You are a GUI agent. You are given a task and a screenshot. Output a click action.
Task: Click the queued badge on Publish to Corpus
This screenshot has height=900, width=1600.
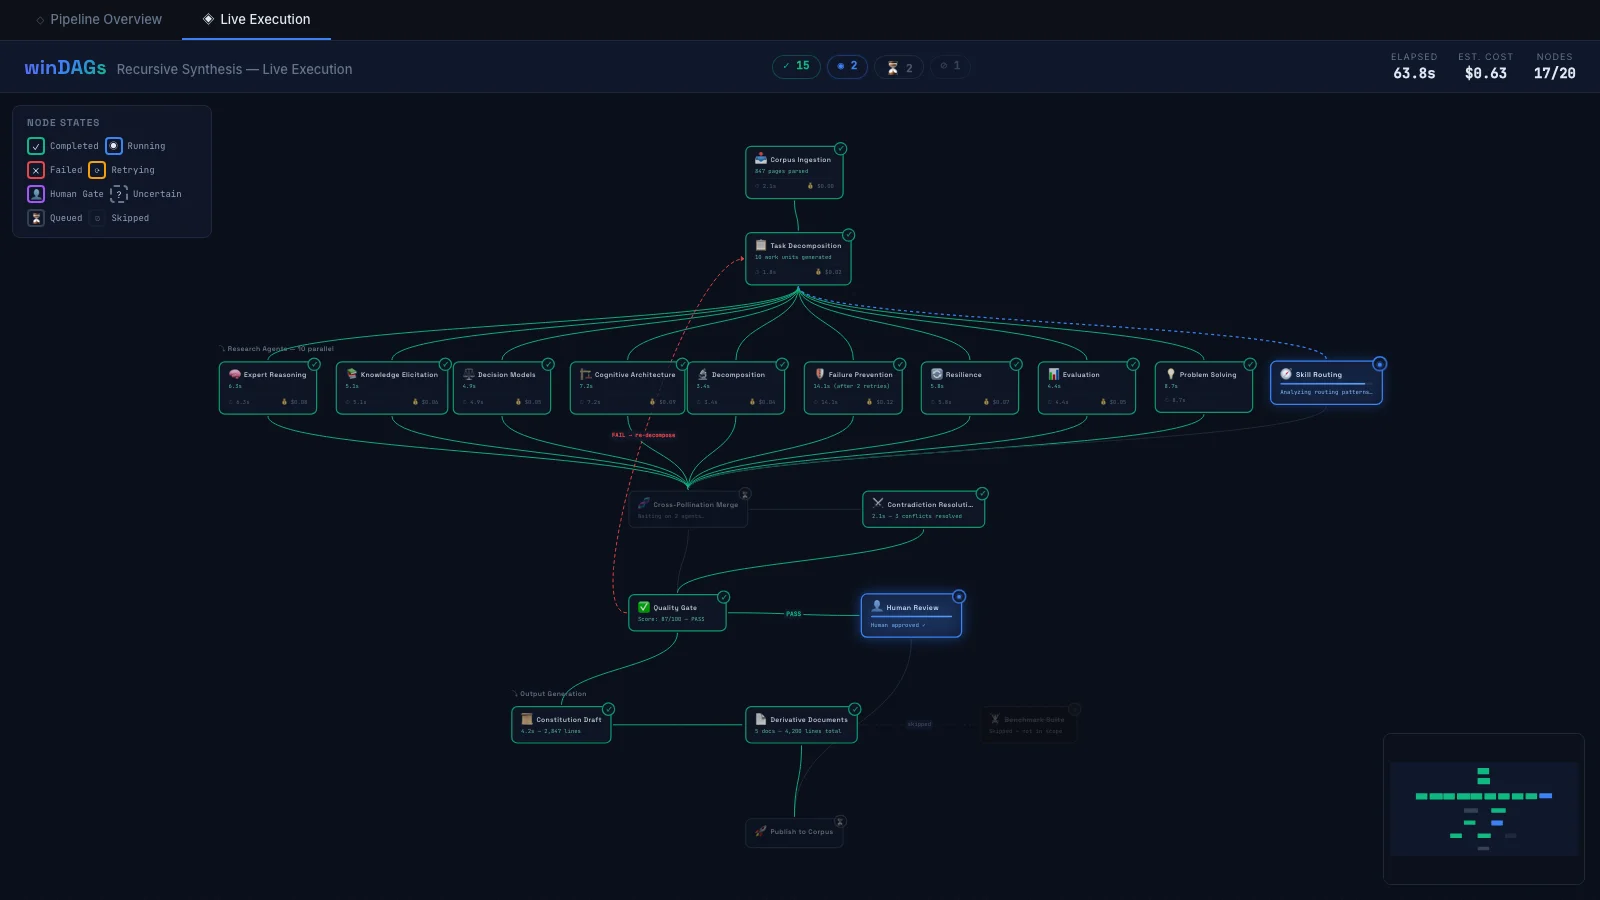tap(840, 822)
